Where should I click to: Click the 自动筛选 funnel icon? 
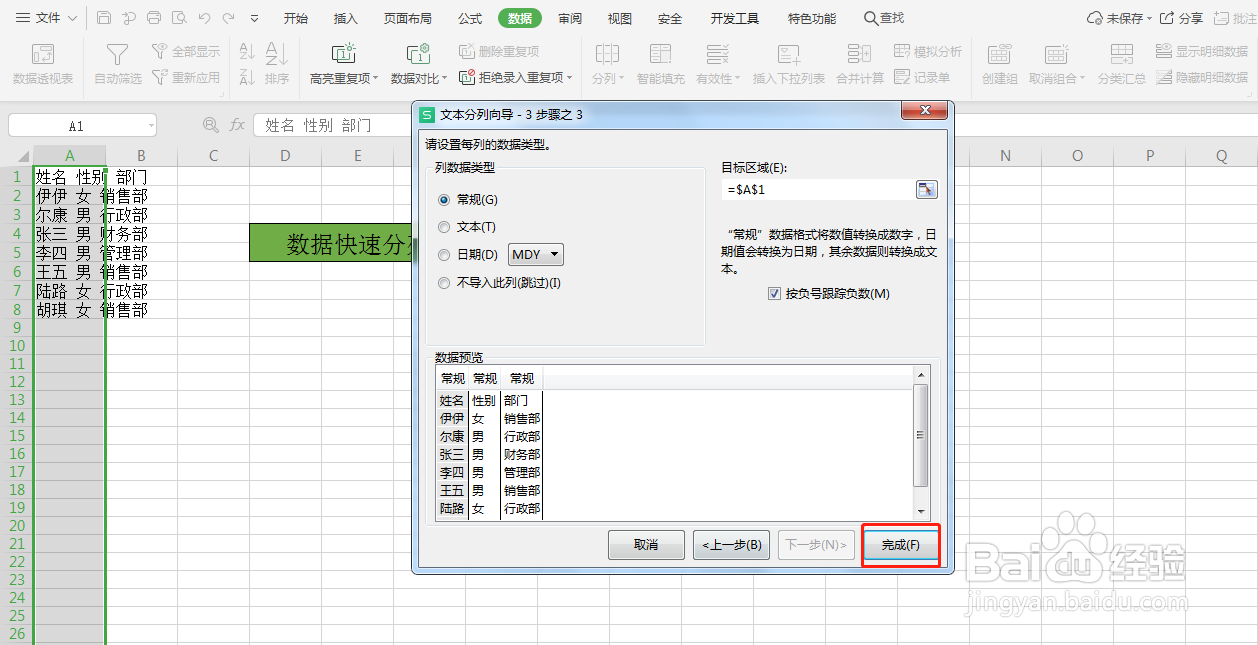coord(118,55)
